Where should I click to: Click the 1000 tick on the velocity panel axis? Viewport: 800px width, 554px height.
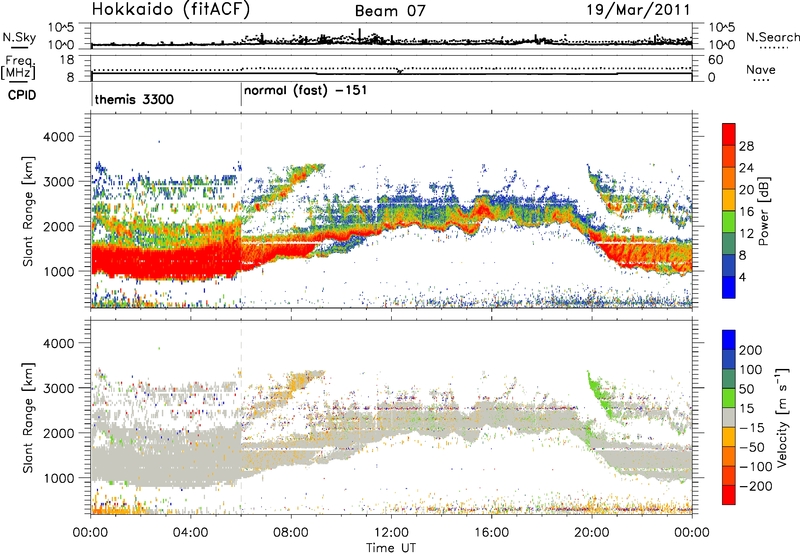pyautogui.click(x=58, y=478)
